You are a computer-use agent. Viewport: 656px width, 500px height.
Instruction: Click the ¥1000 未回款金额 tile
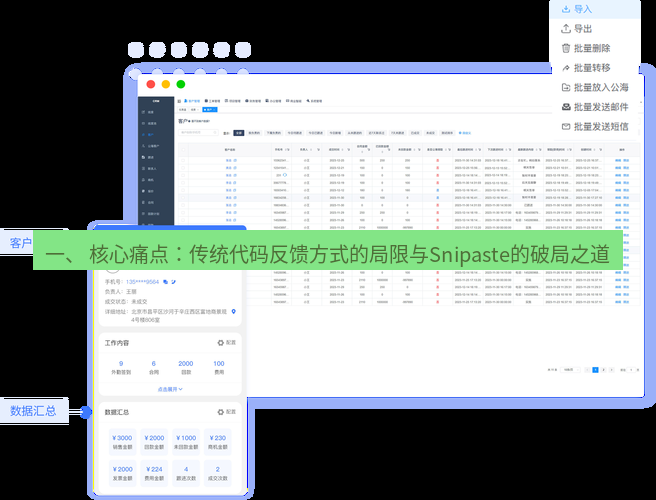click(186, 442)
